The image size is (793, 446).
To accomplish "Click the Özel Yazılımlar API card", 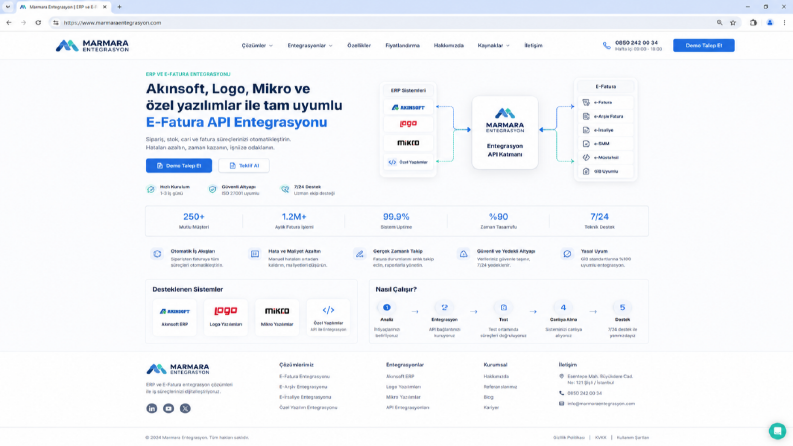I will point(328,317).
